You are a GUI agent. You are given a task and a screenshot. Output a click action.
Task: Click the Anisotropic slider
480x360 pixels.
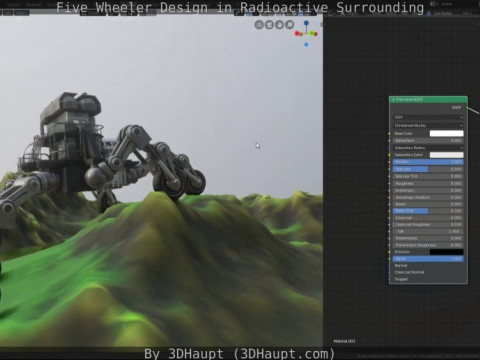(428, 190)
